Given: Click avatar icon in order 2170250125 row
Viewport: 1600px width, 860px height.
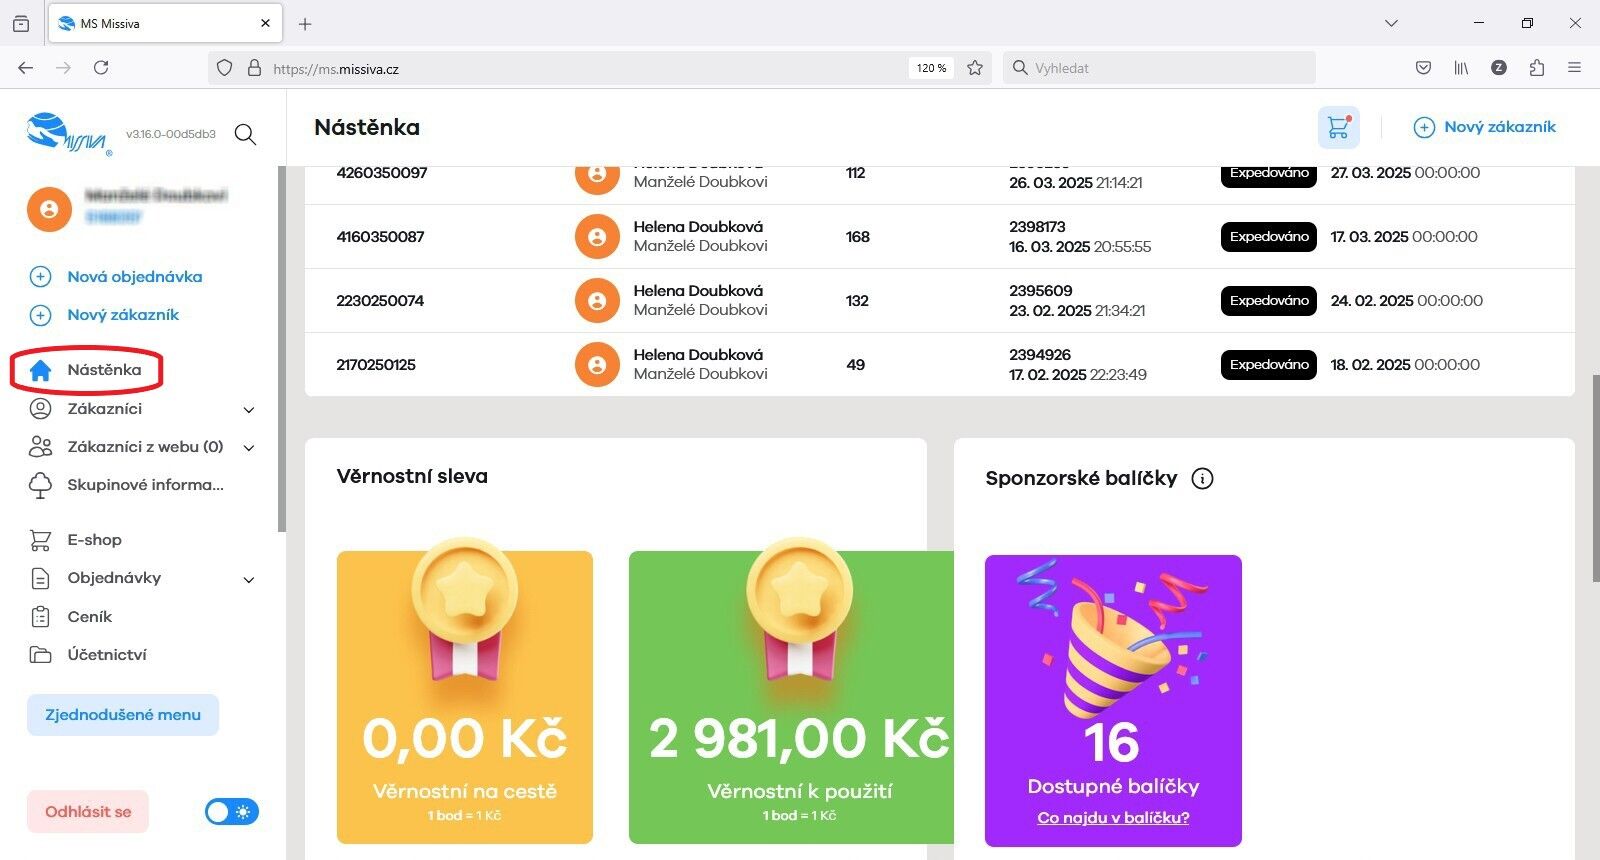Looking at the screenshot, I should point(597,365).
